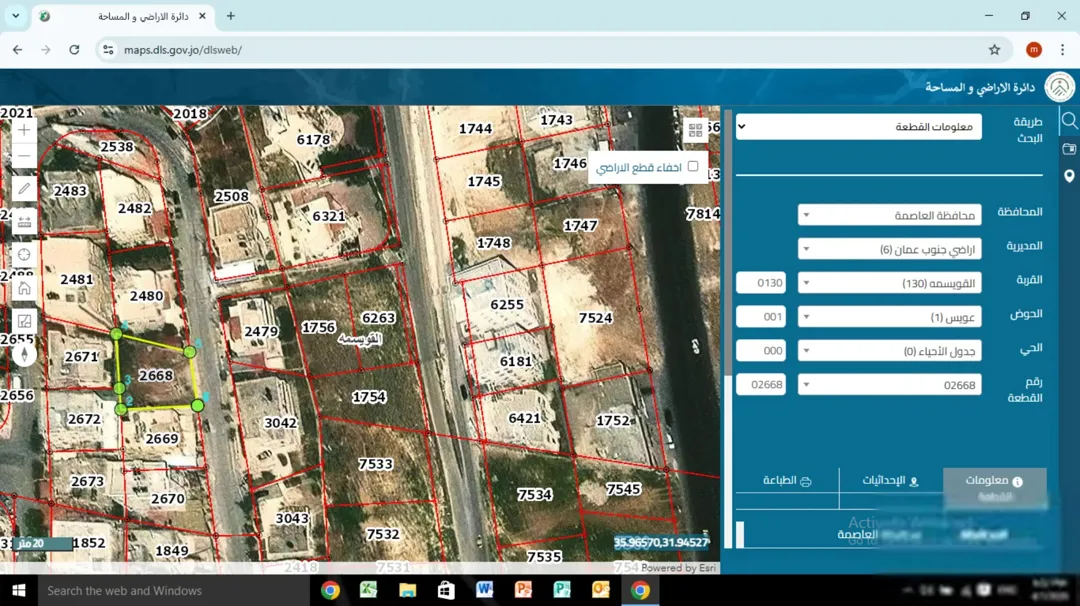Select the معلومات information tab

click(995, 488)
